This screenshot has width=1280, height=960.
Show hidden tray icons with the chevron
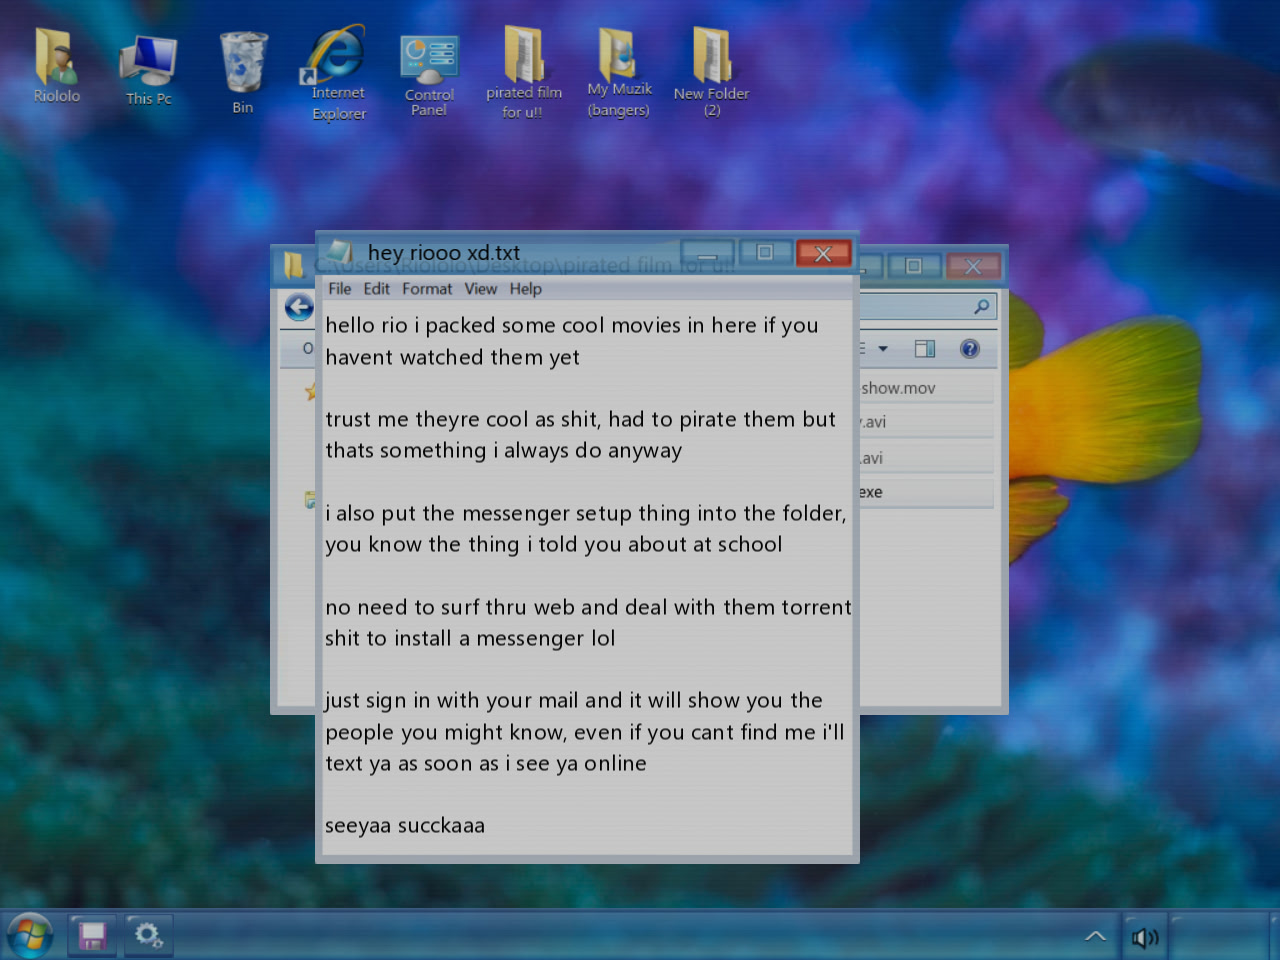(x=1095, y=936)
